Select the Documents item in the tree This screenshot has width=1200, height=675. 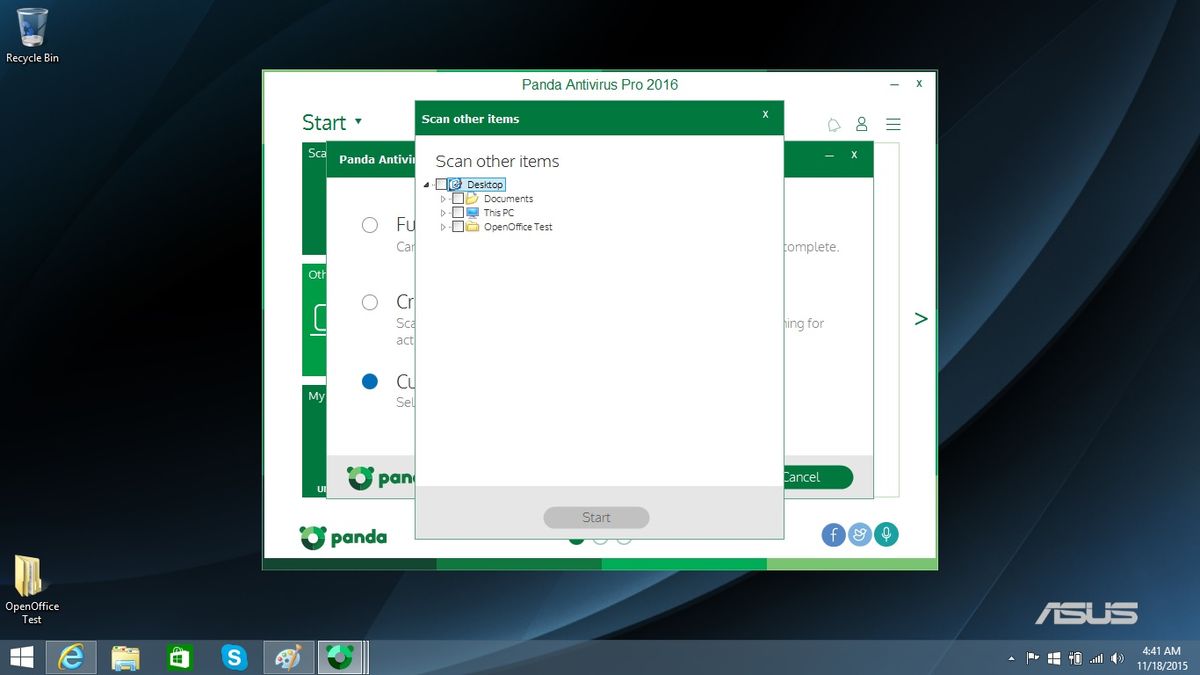pos(508,199)
